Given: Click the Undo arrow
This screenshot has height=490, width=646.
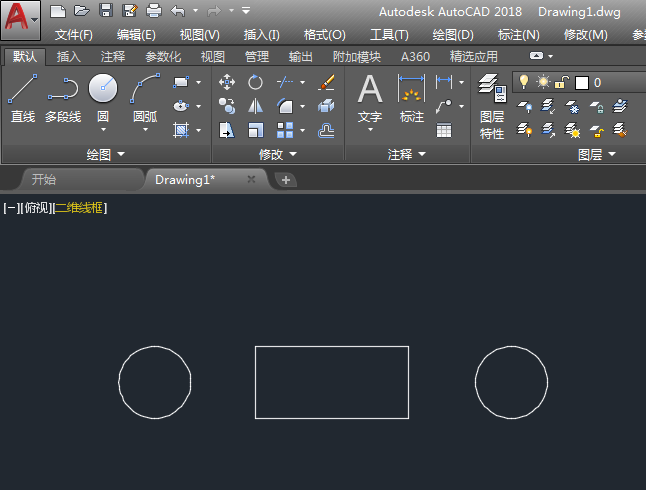Looking at the screenshot, I should (178, 11).
